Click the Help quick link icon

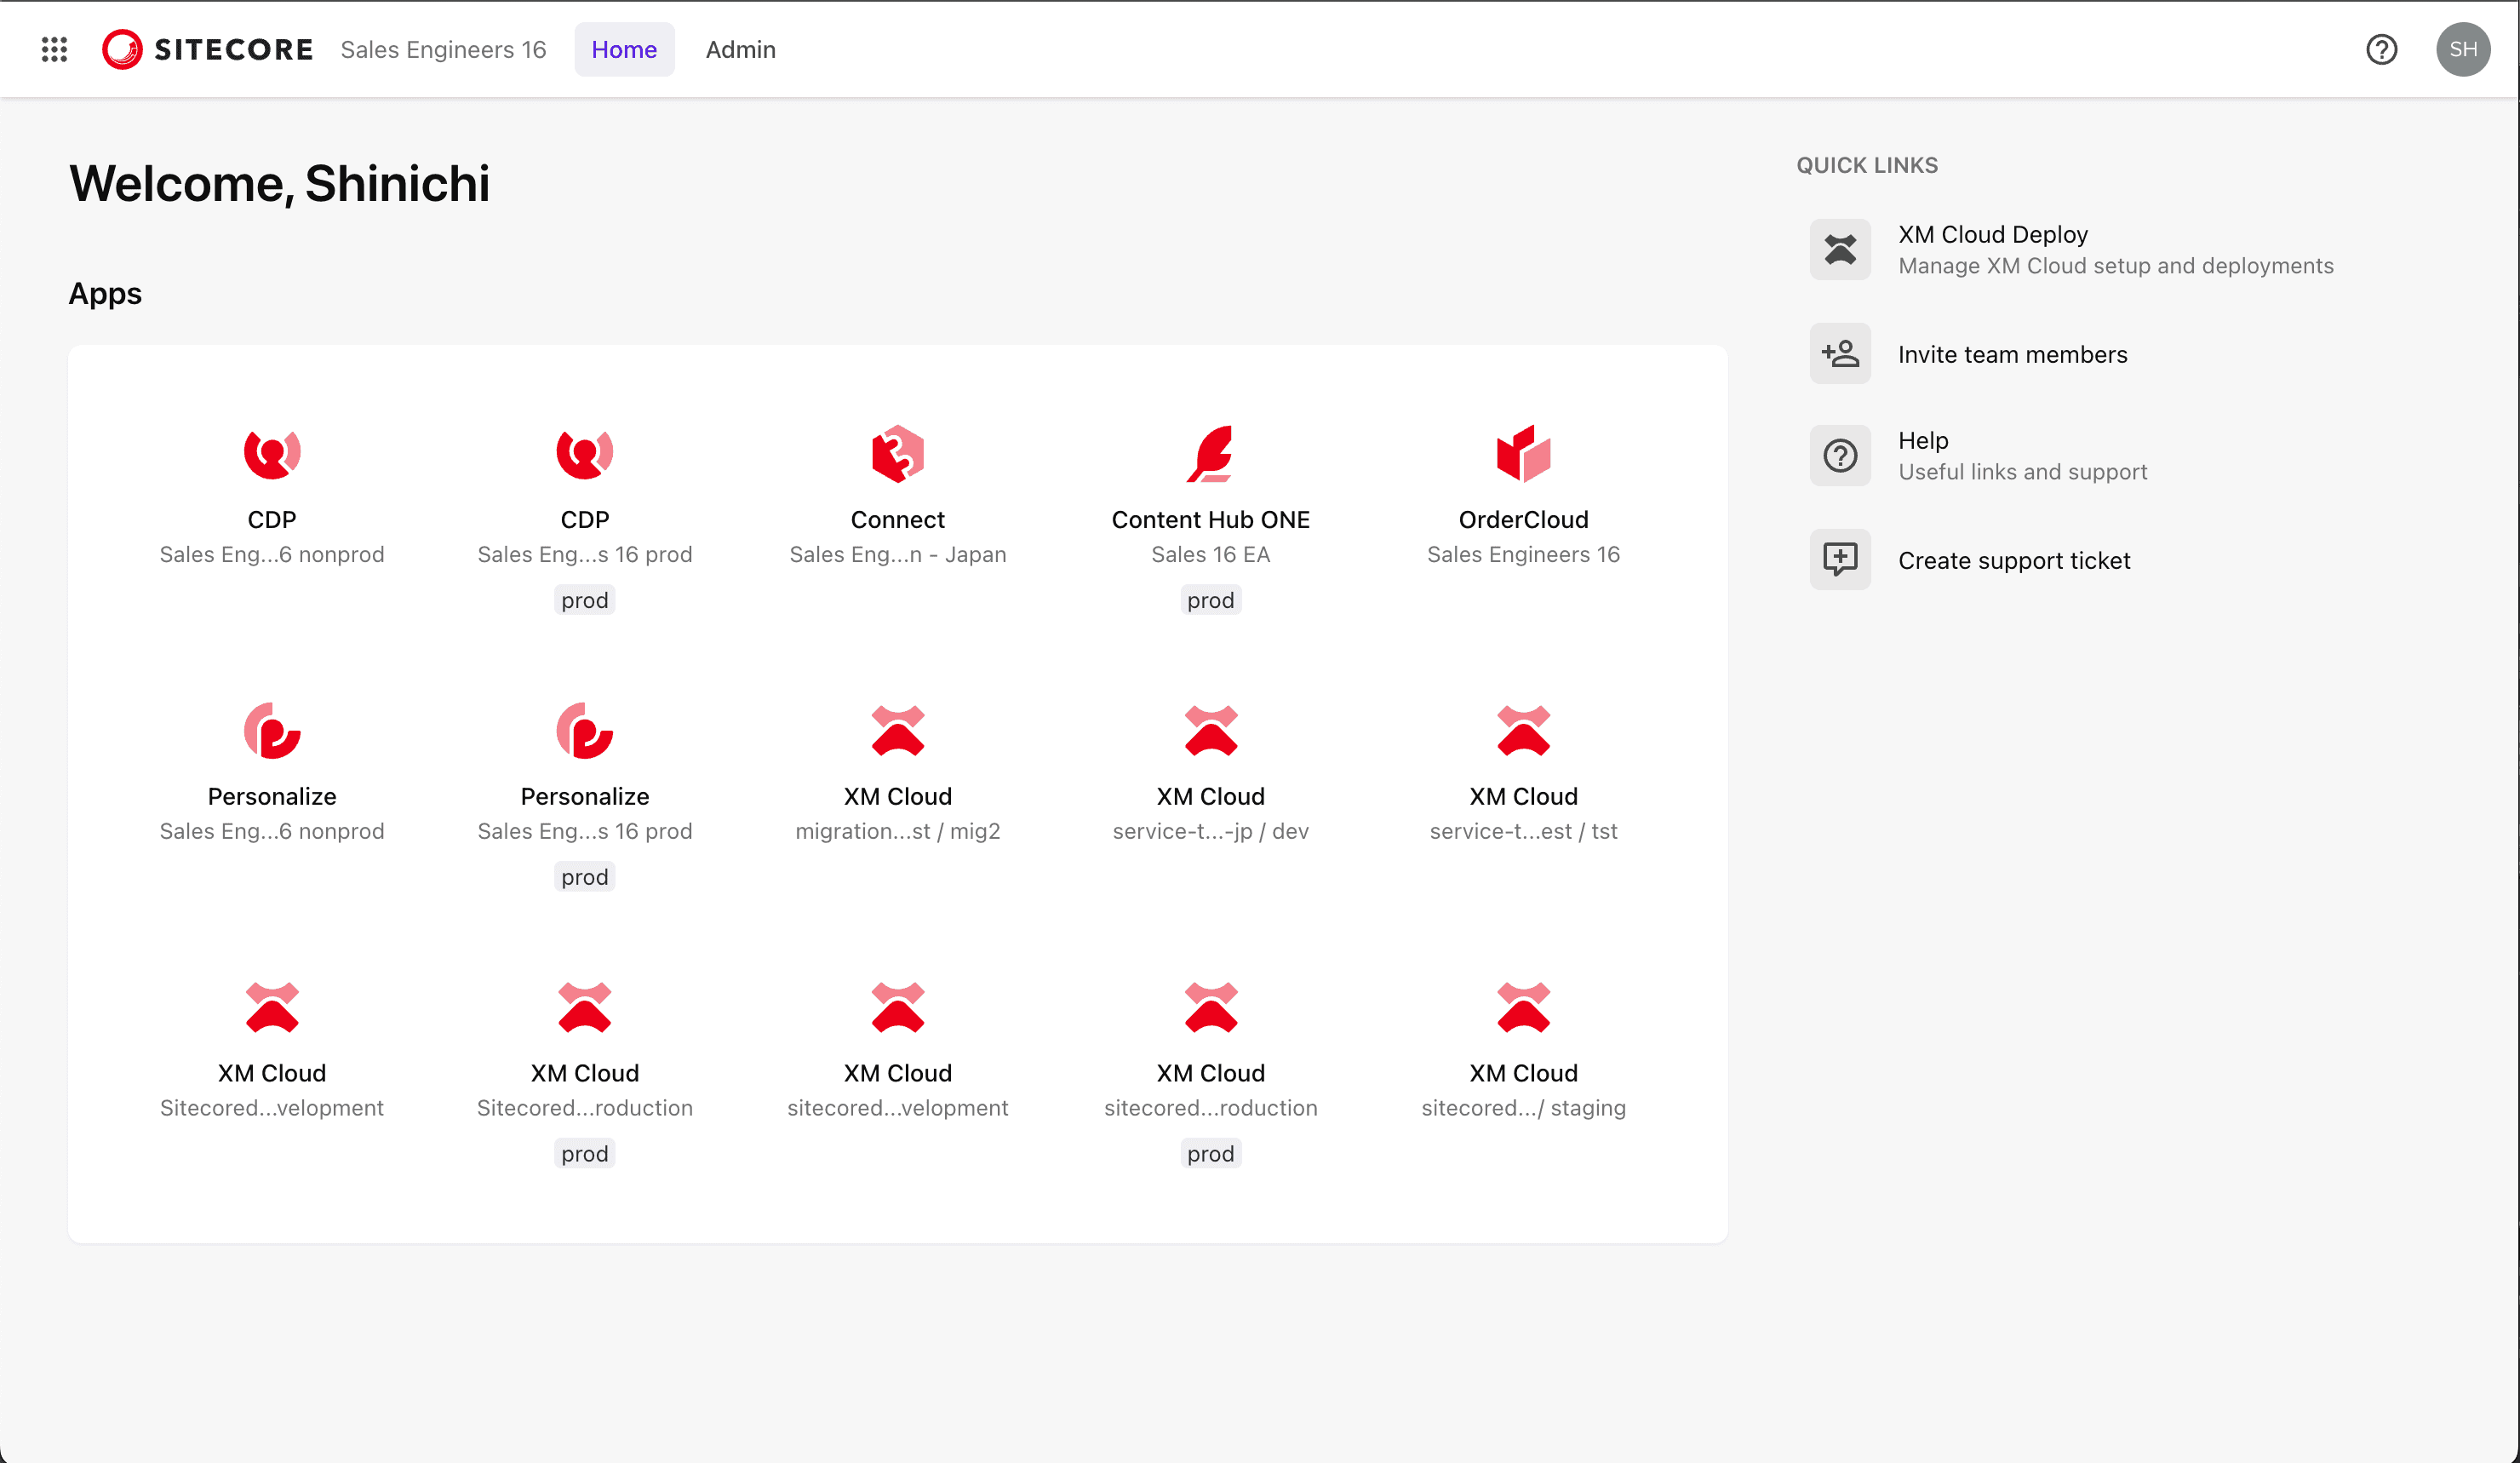click(x=1839, y=456)
